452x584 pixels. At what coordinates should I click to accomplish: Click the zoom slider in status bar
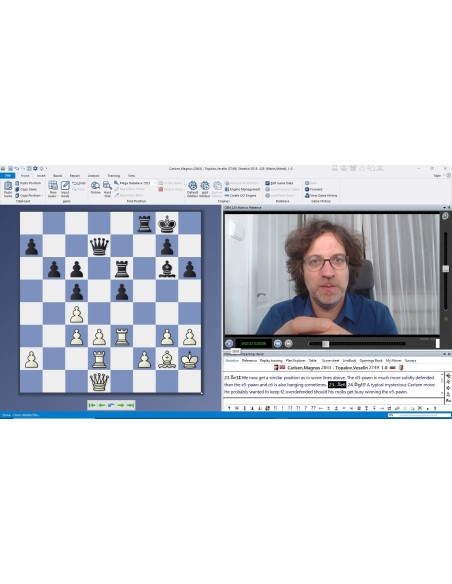coord(419,415)
